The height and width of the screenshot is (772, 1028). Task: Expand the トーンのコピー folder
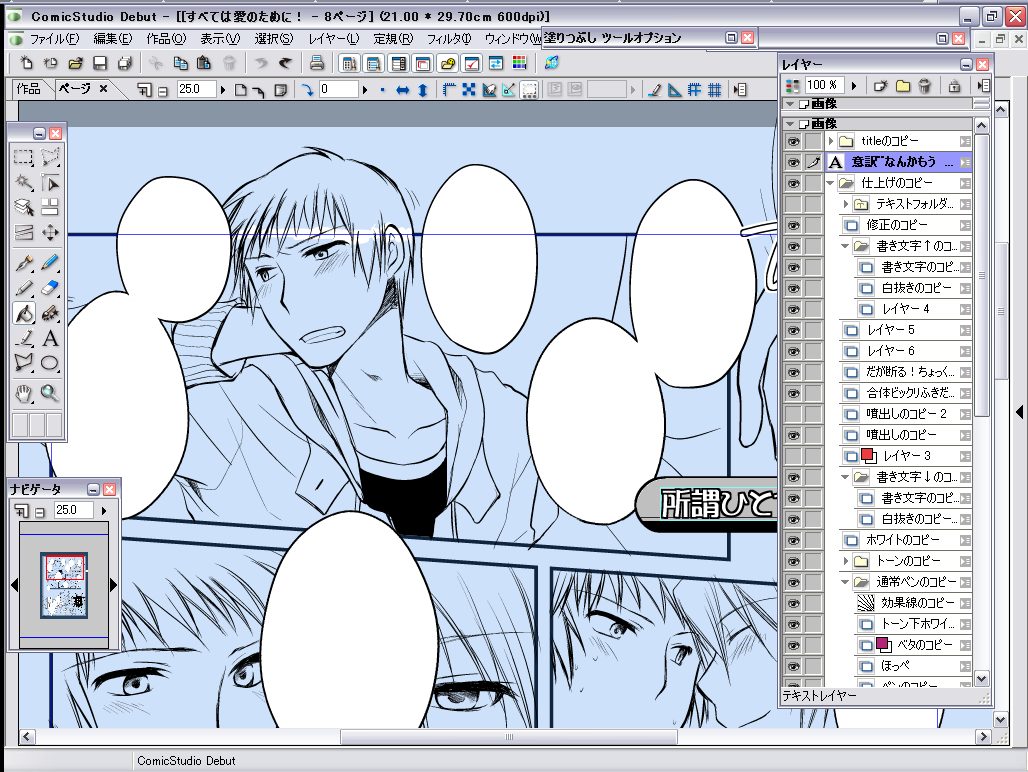846,561
